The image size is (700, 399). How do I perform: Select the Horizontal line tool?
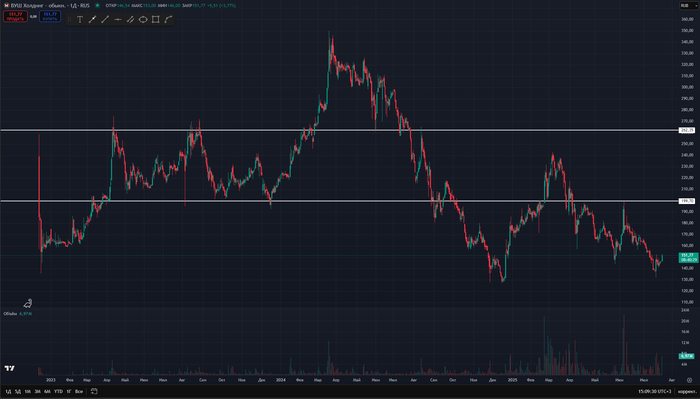click(118, 20)
